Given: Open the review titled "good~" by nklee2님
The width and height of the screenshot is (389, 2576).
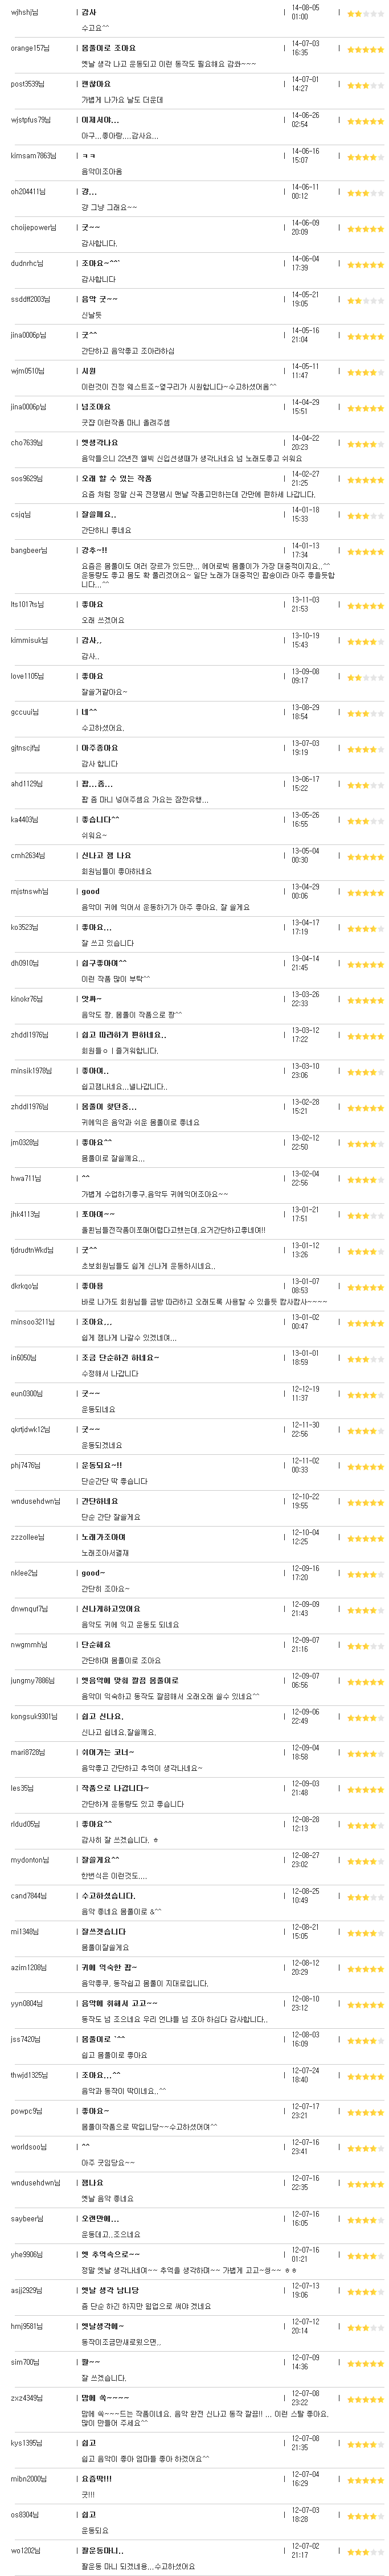Looking at the screenshot, I should [x=92, y=1572].
